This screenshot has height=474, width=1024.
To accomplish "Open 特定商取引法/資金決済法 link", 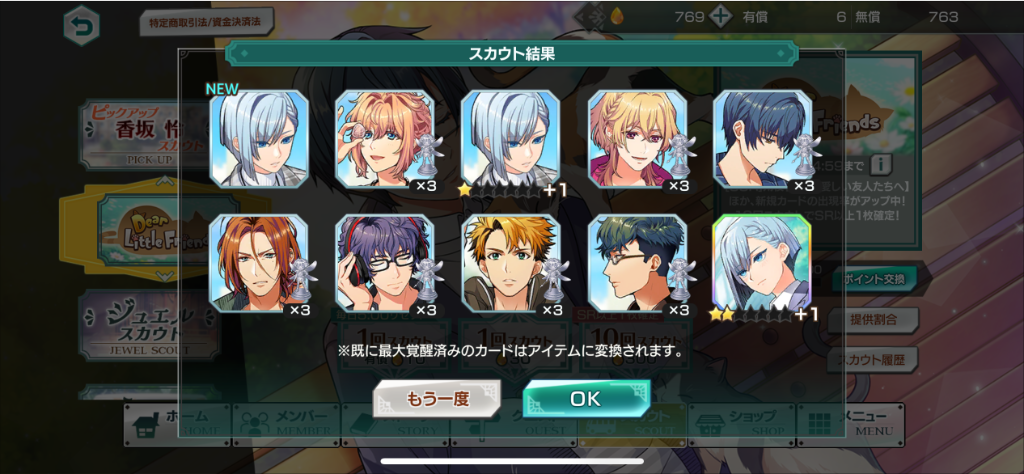I will [x=206, y=22].
